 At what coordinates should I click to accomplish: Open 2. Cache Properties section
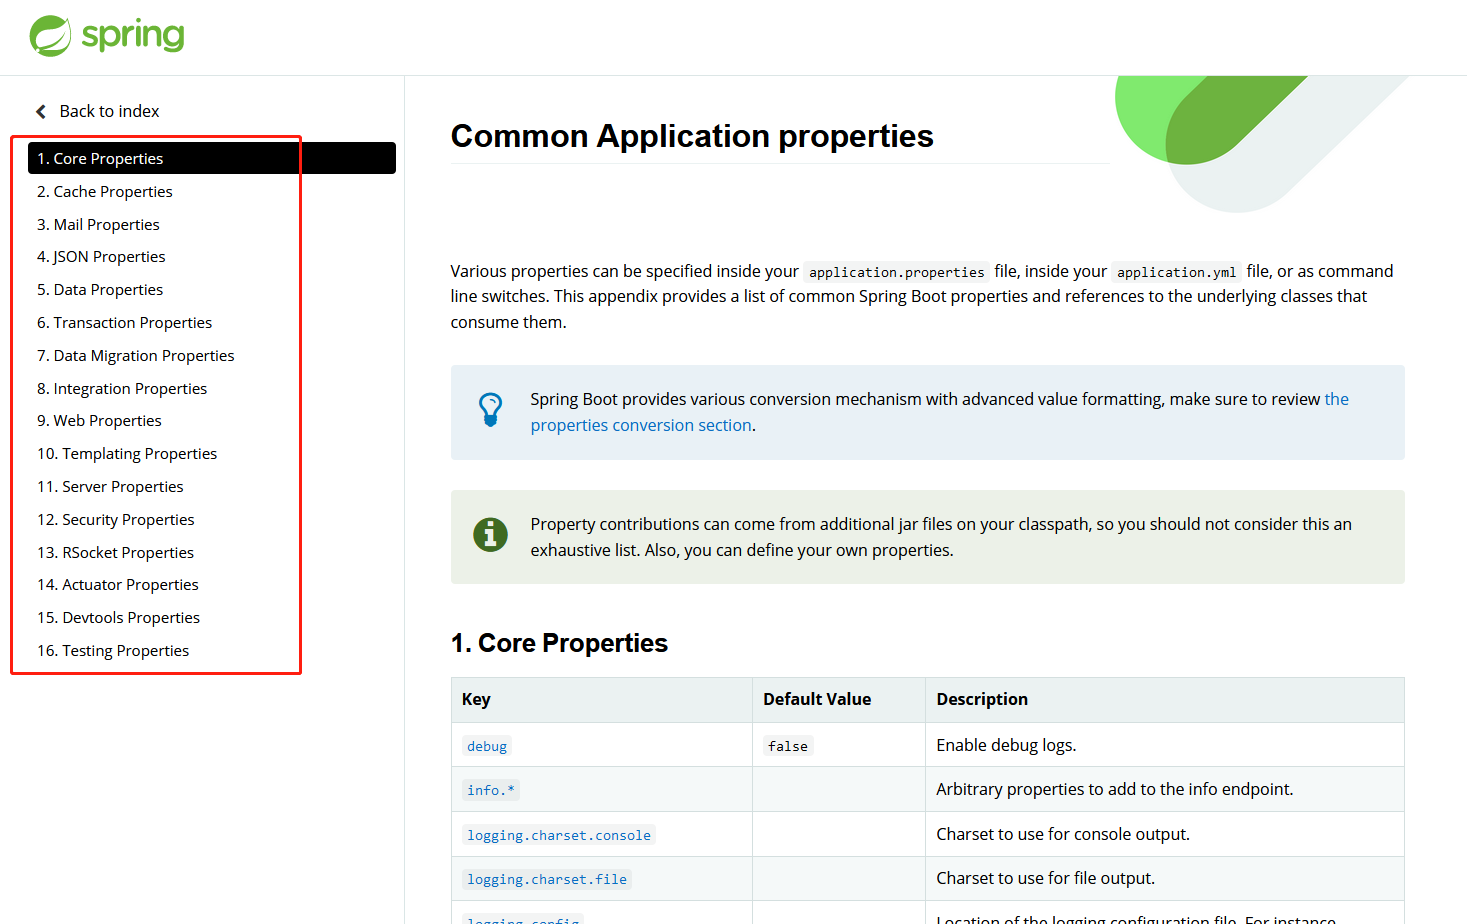105,191
